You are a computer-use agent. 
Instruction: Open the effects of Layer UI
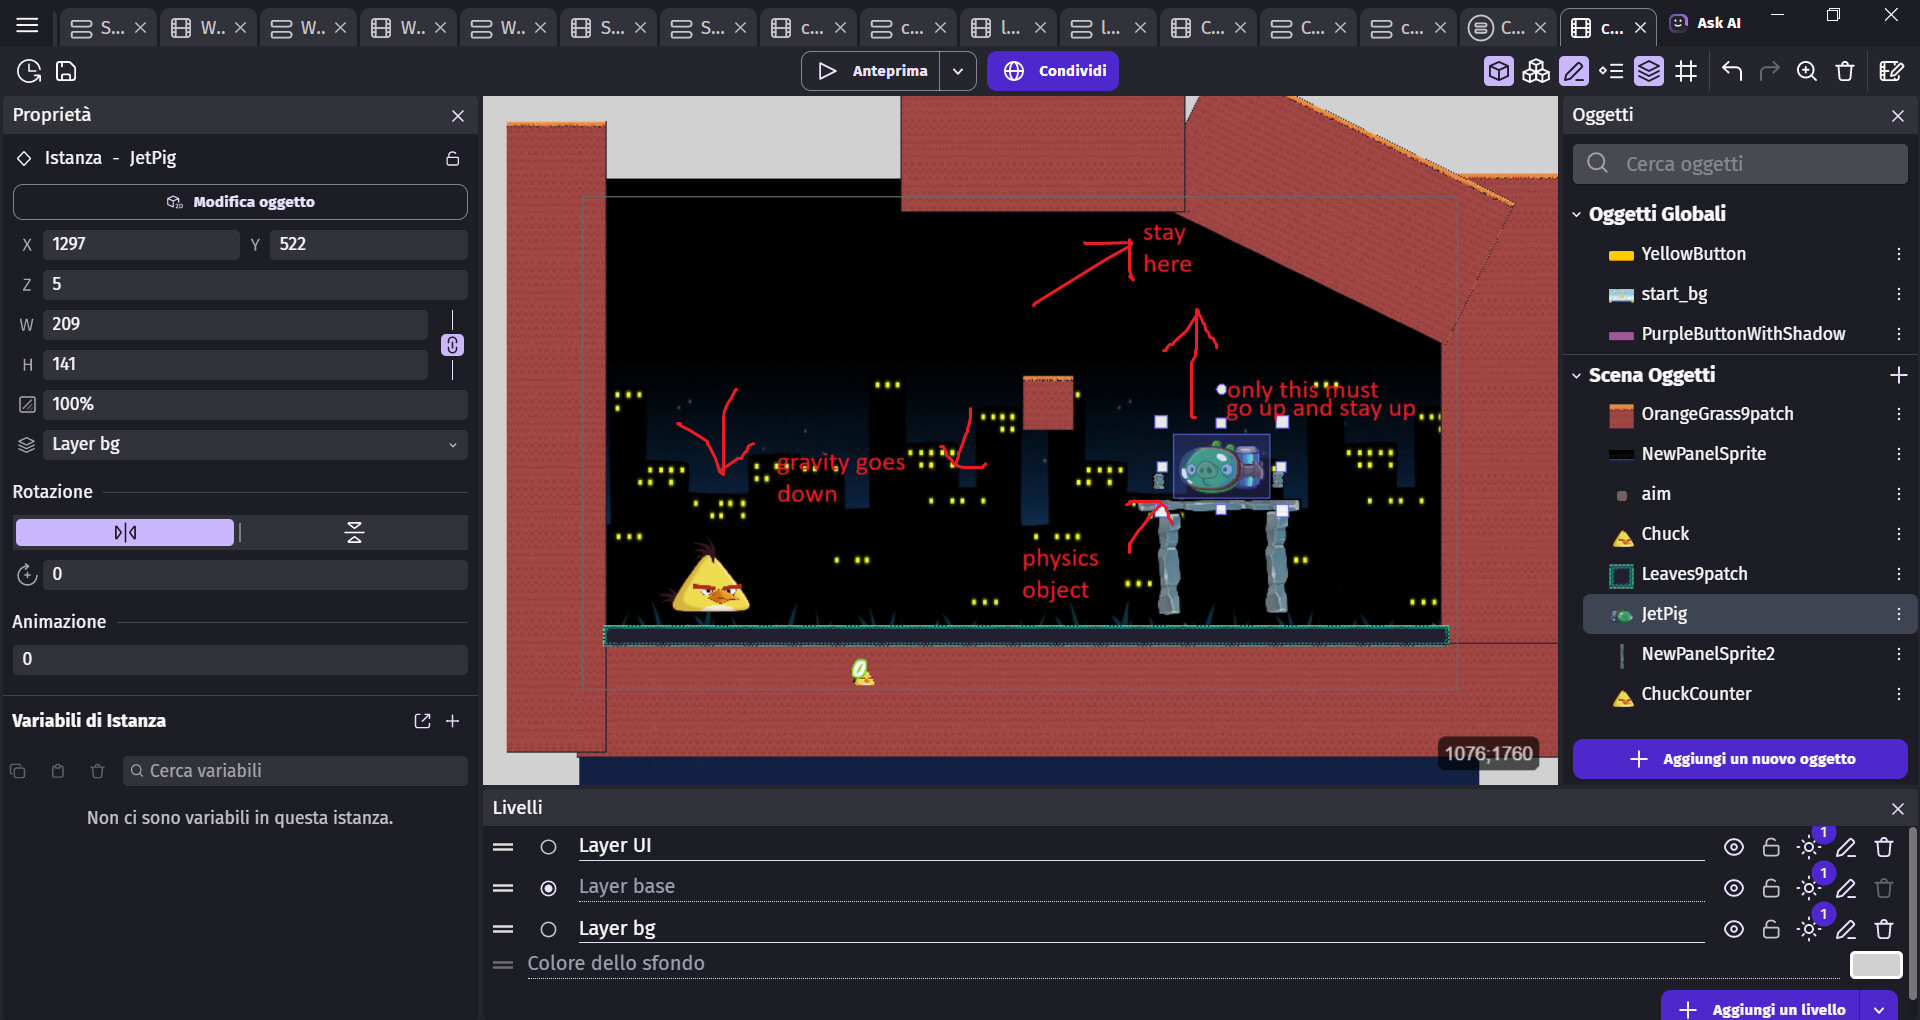tap(1809, 847)
